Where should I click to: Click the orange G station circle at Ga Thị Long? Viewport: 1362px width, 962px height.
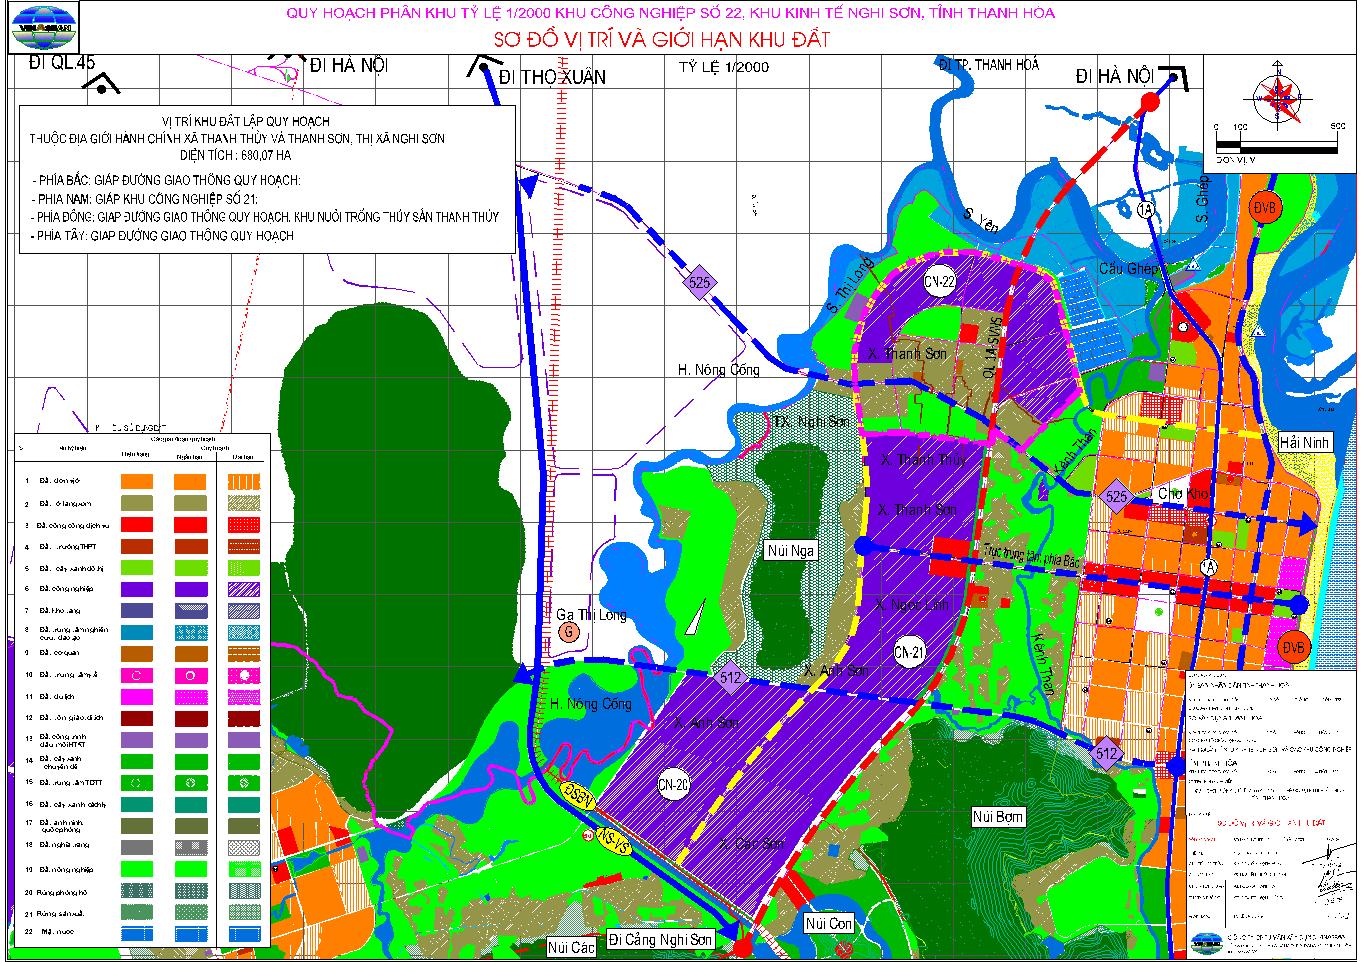click(568, 632)
